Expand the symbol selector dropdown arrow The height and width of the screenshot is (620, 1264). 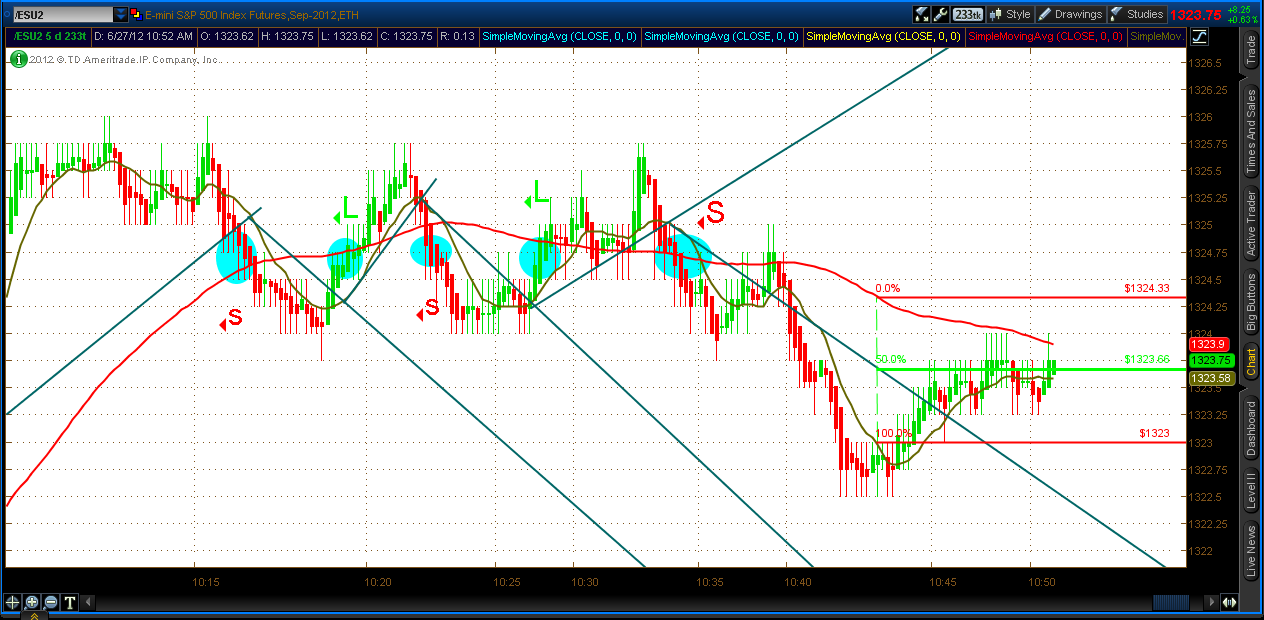[121, 14]
